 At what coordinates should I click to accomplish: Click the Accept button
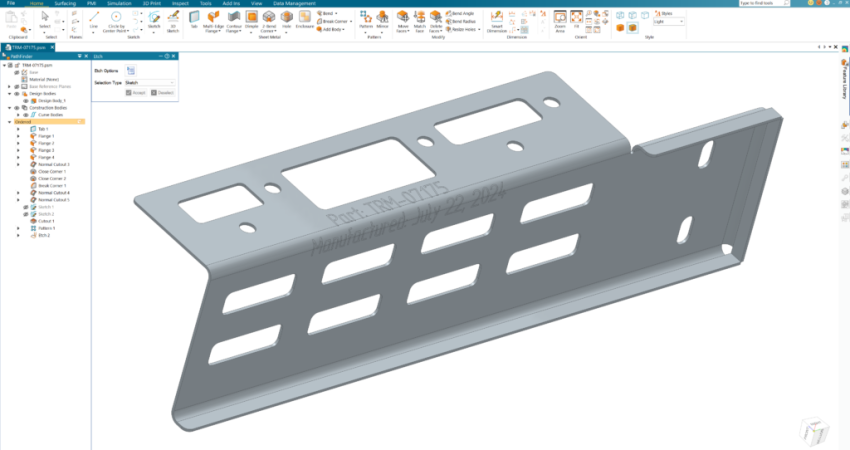(136, 94)
